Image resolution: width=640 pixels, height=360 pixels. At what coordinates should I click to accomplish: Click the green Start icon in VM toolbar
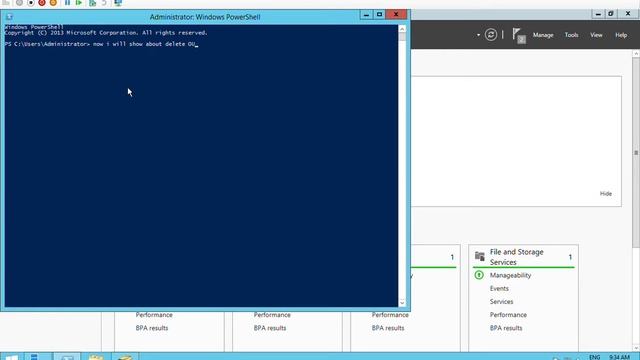79,3
